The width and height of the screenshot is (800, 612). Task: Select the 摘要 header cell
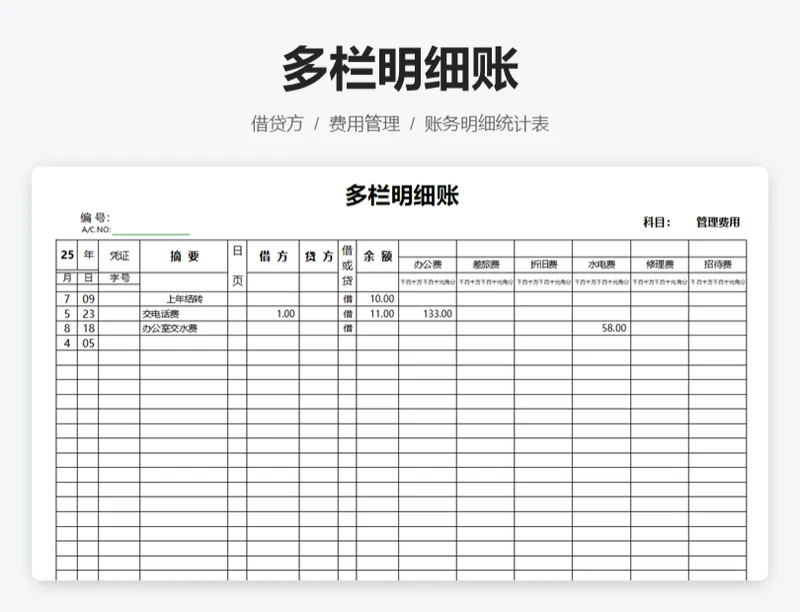(x=184, y=256)
